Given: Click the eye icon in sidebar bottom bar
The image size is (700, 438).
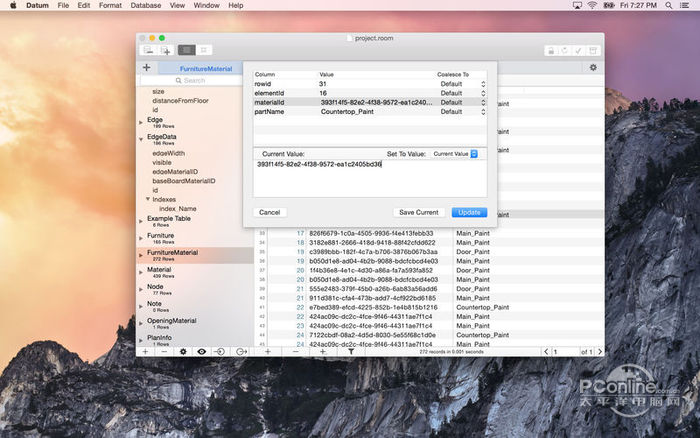Looking at the screenshot, I should (x=201, y=352).
